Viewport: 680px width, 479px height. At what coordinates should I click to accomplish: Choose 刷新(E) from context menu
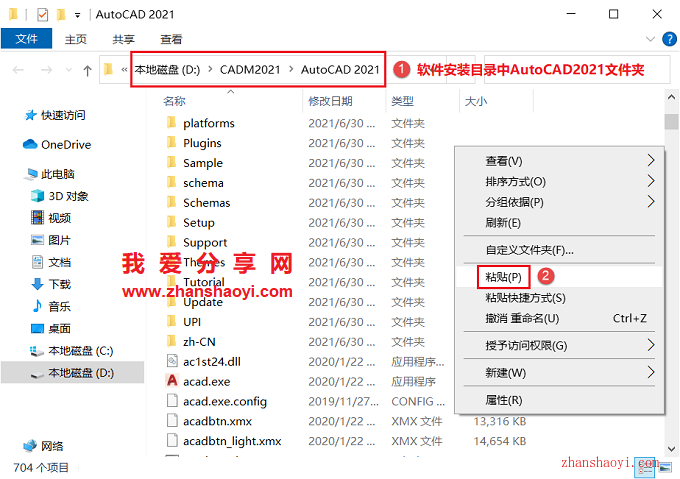[559, 223]
